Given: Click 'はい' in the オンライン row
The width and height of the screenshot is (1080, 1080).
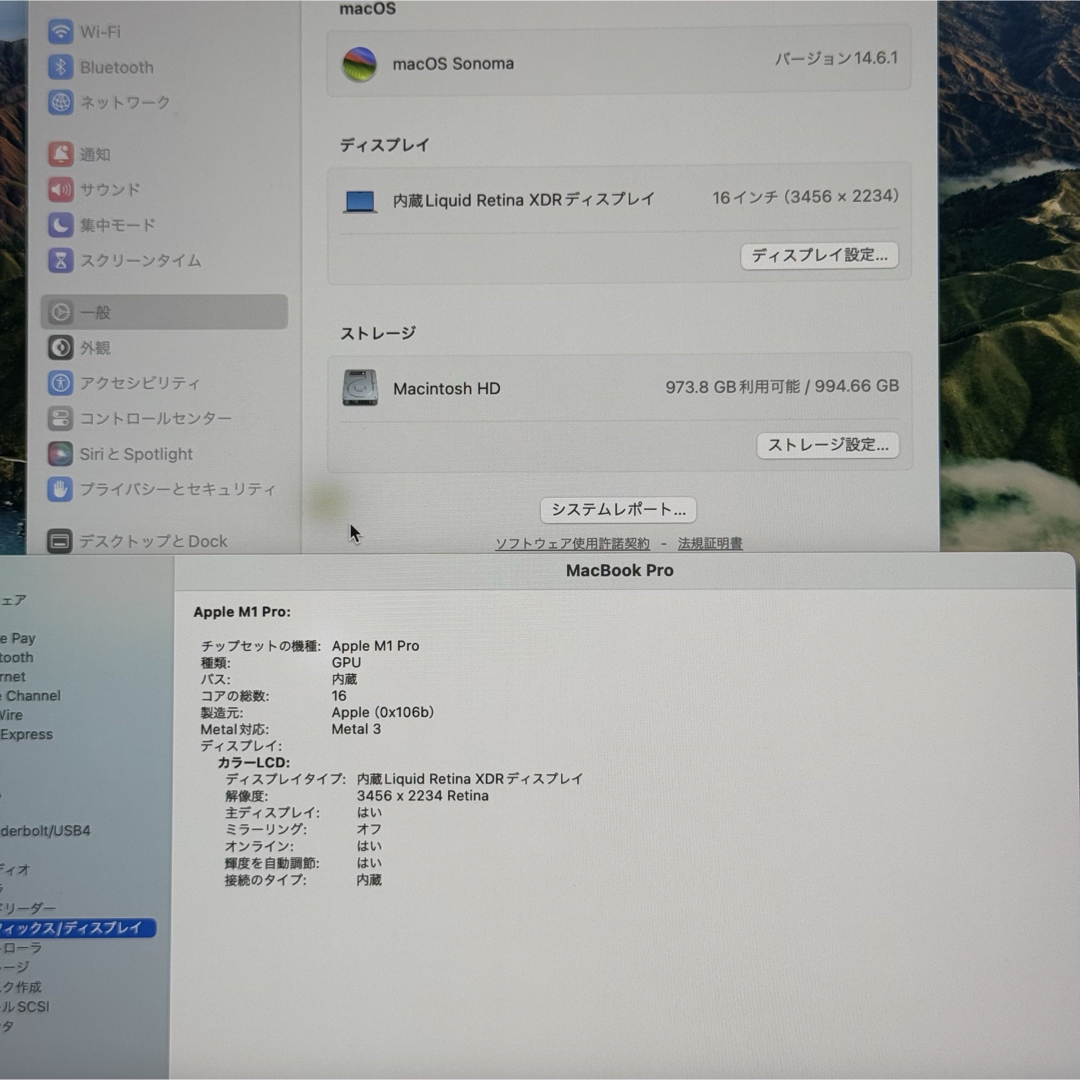Looking at the screenshot, I should tap(369, 846).
